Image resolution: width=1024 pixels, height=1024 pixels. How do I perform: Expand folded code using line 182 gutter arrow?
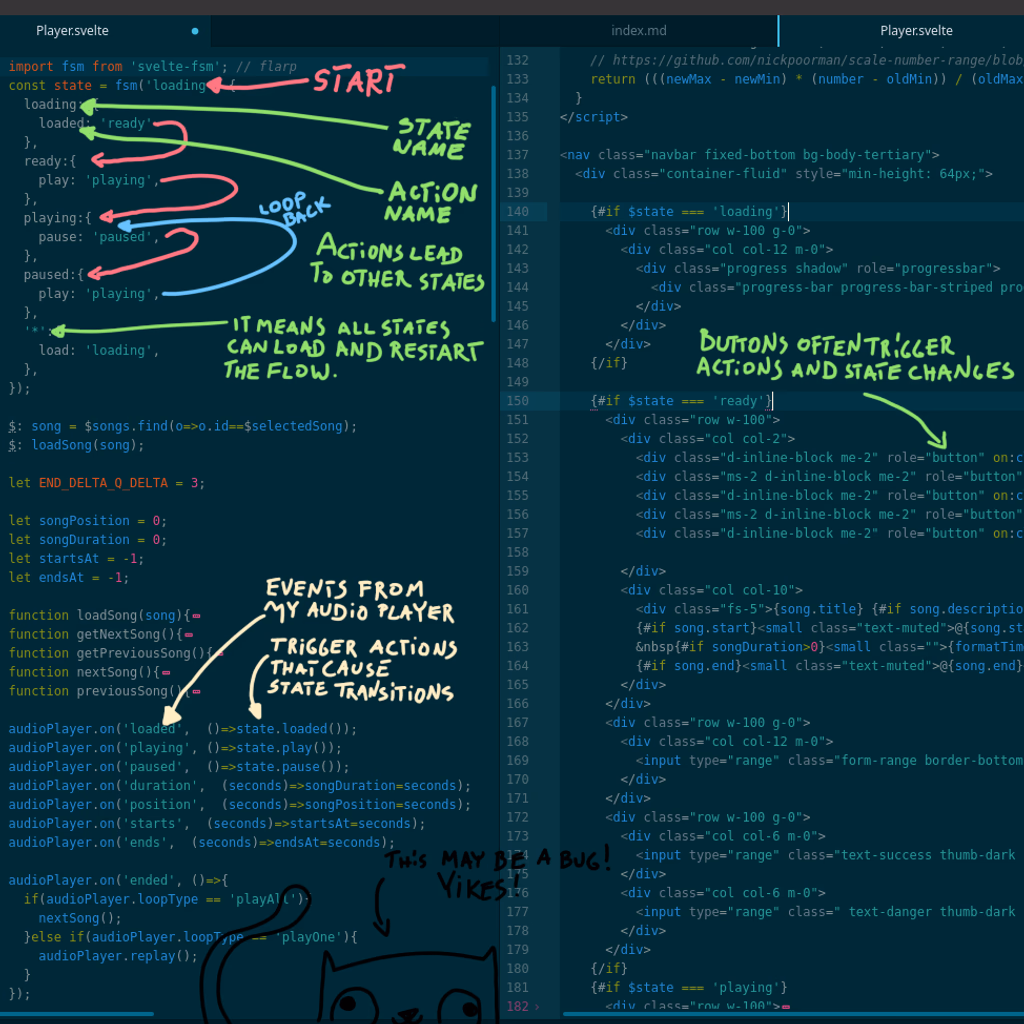click(537, 1007)
